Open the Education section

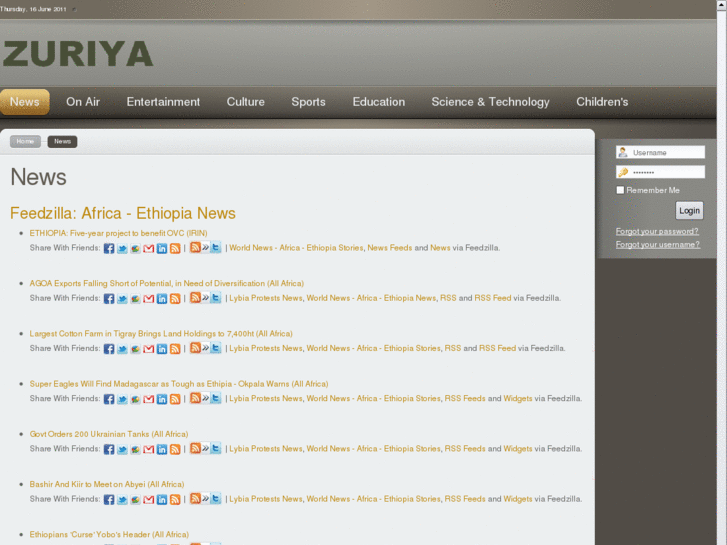click(x=379, y=102)
